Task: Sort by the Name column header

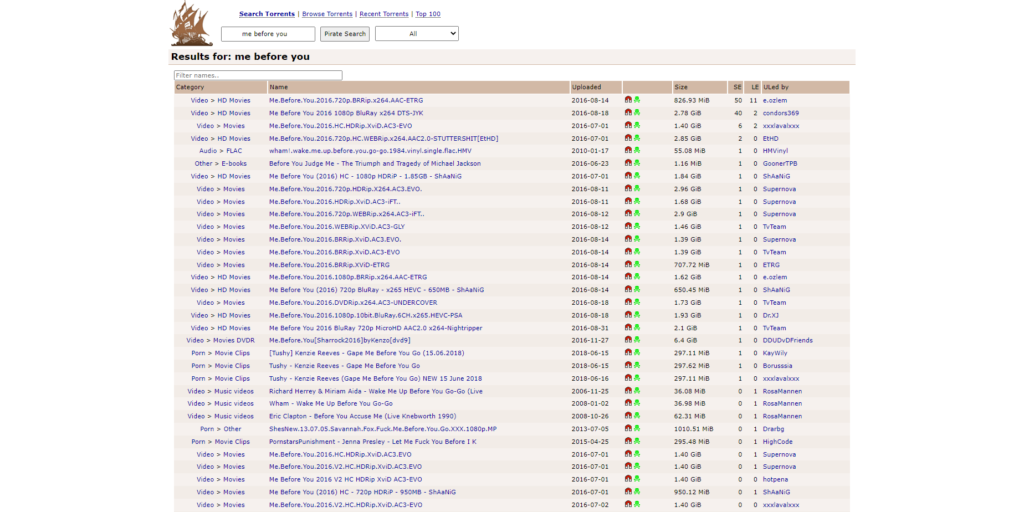Action: click(x=419, y=87)
